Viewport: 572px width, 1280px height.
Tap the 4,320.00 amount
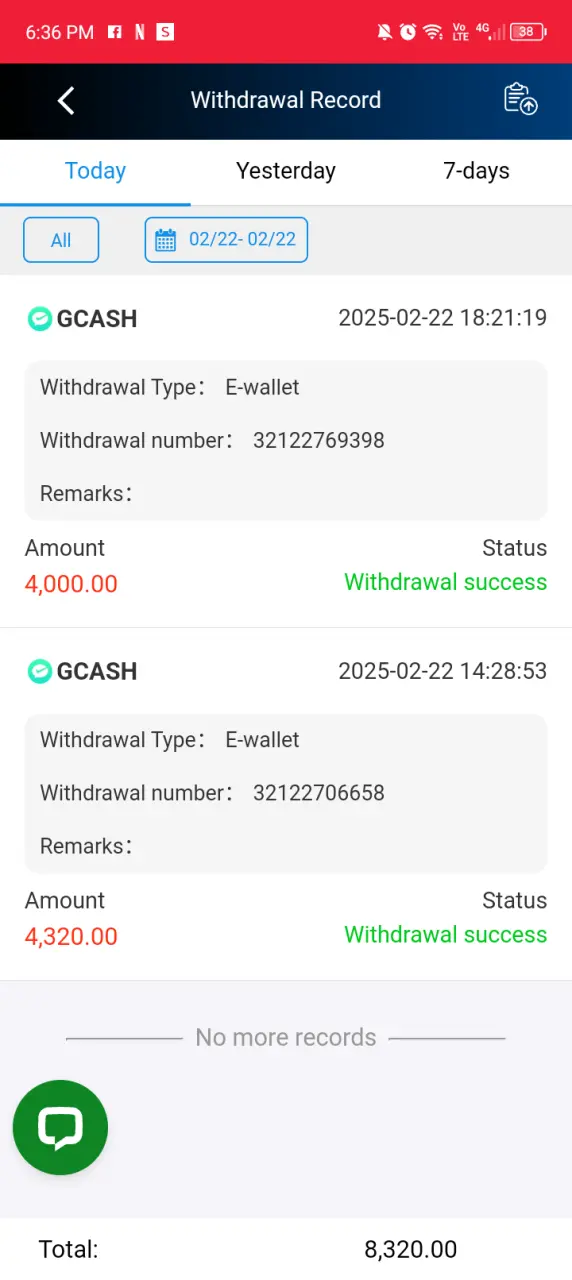[71, 937]
